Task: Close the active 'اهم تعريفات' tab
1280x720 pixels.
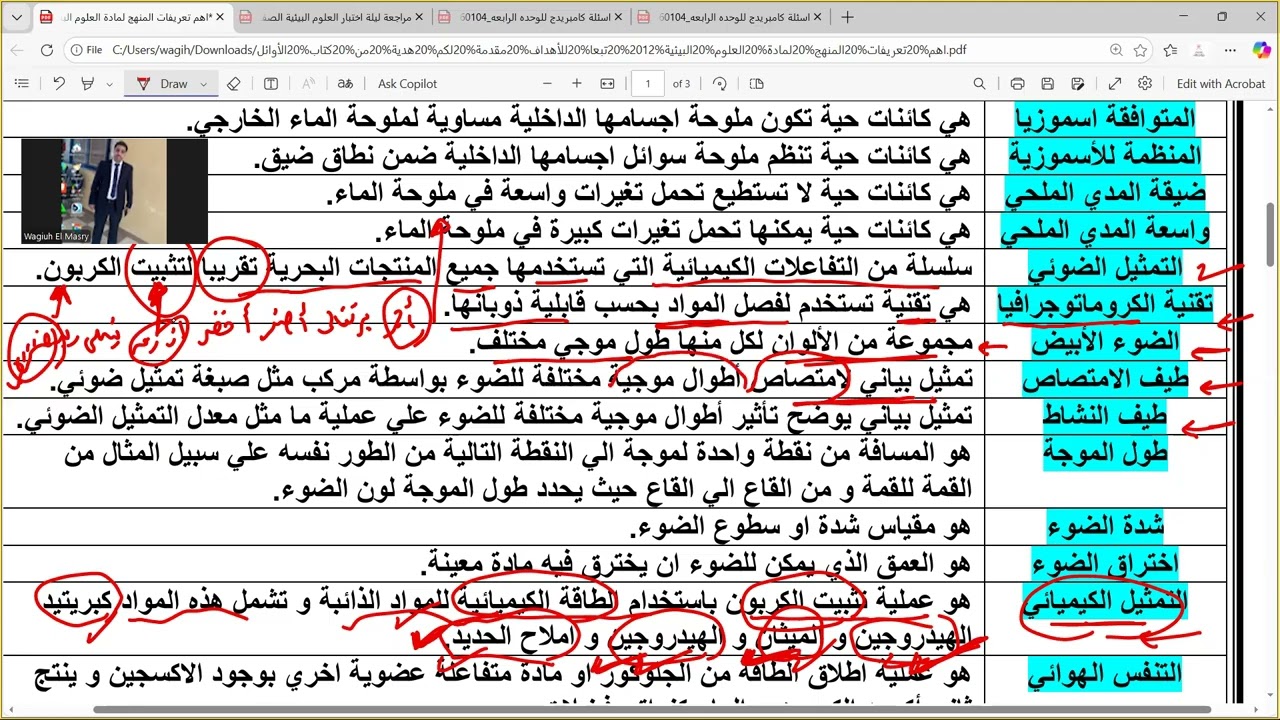Action: [x=219, y=17]
